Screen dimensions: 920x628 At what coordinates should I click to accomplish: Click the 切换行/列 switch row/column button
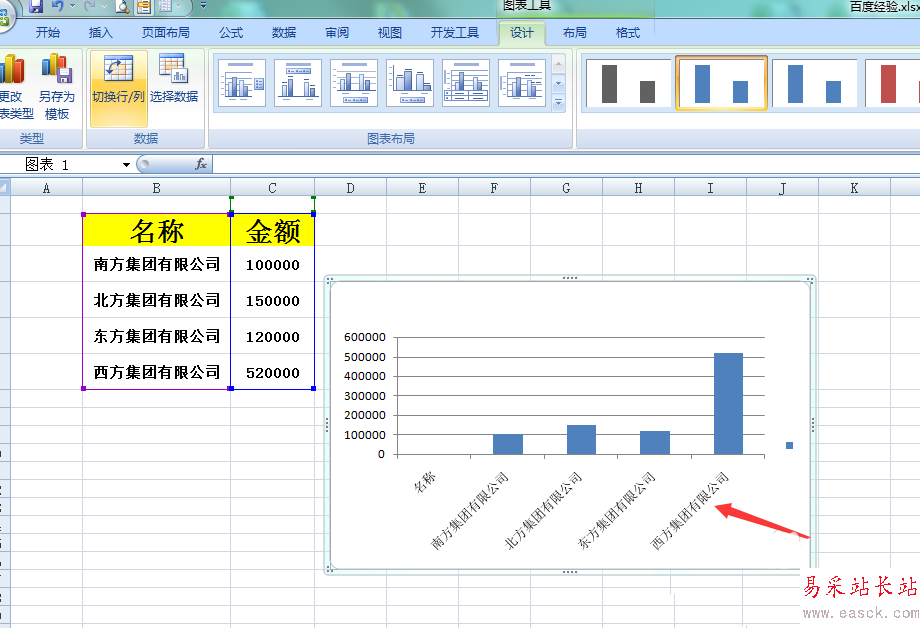click(119, 88)
